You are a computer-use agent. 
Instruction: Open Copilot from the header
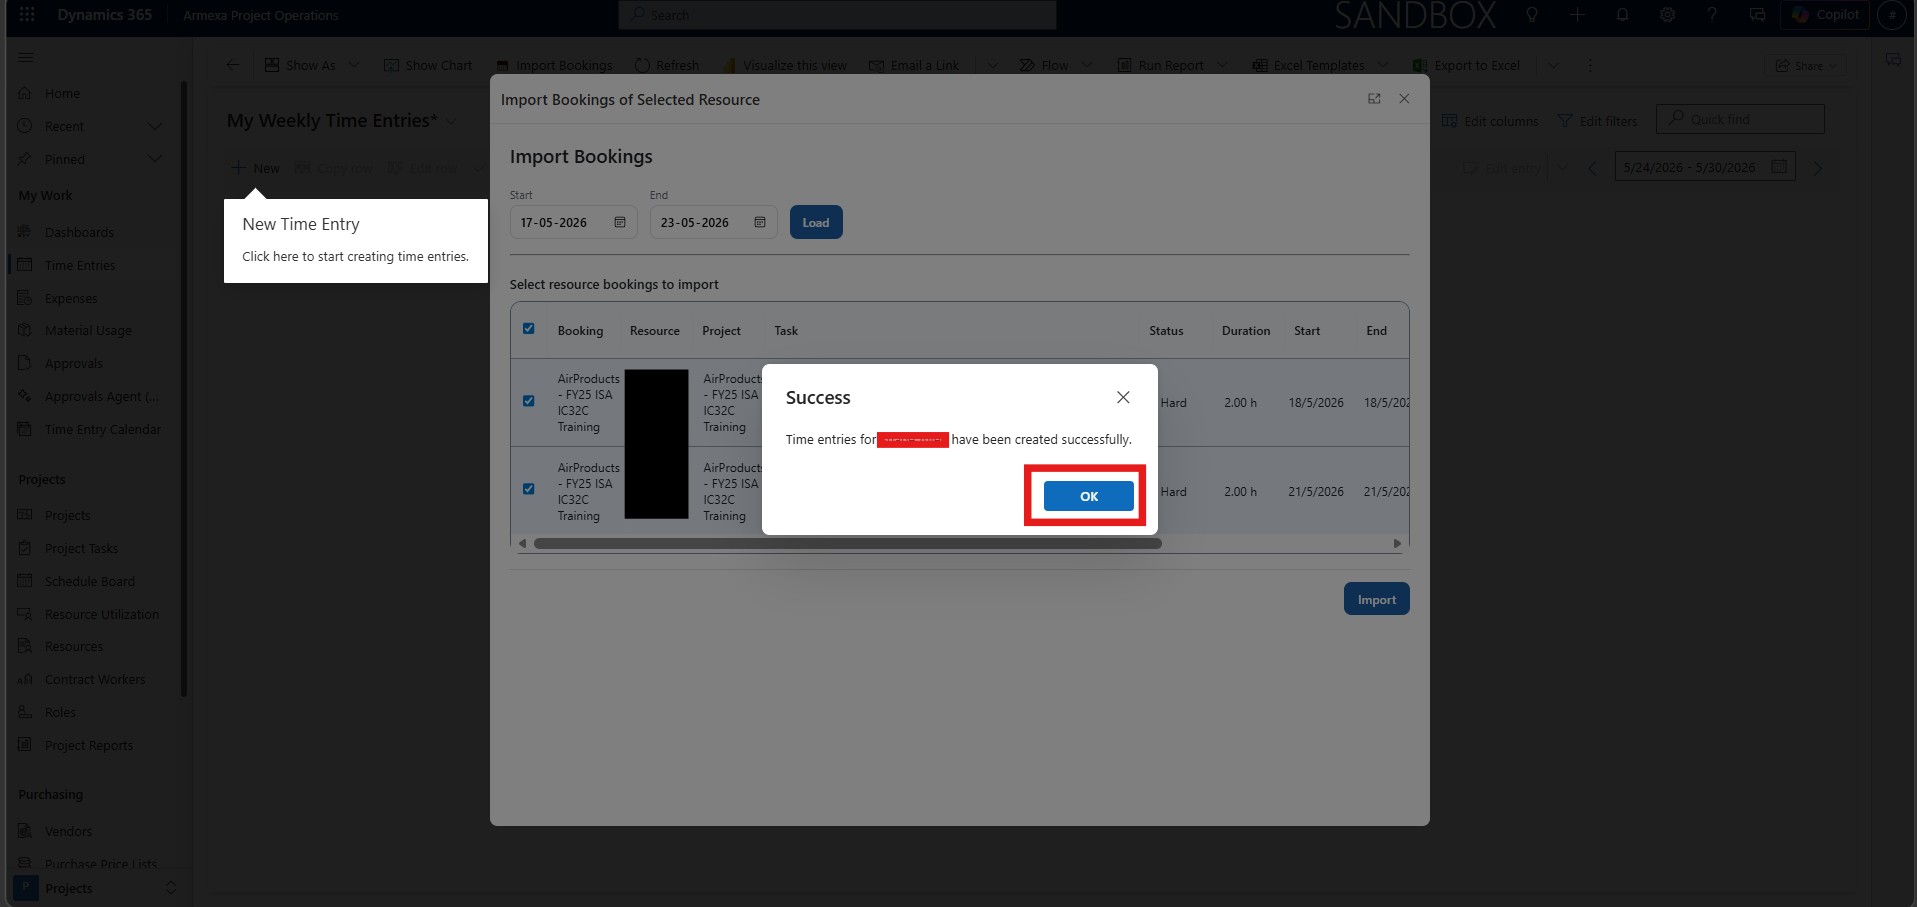pyautogui.click(x=1825, y=15)
